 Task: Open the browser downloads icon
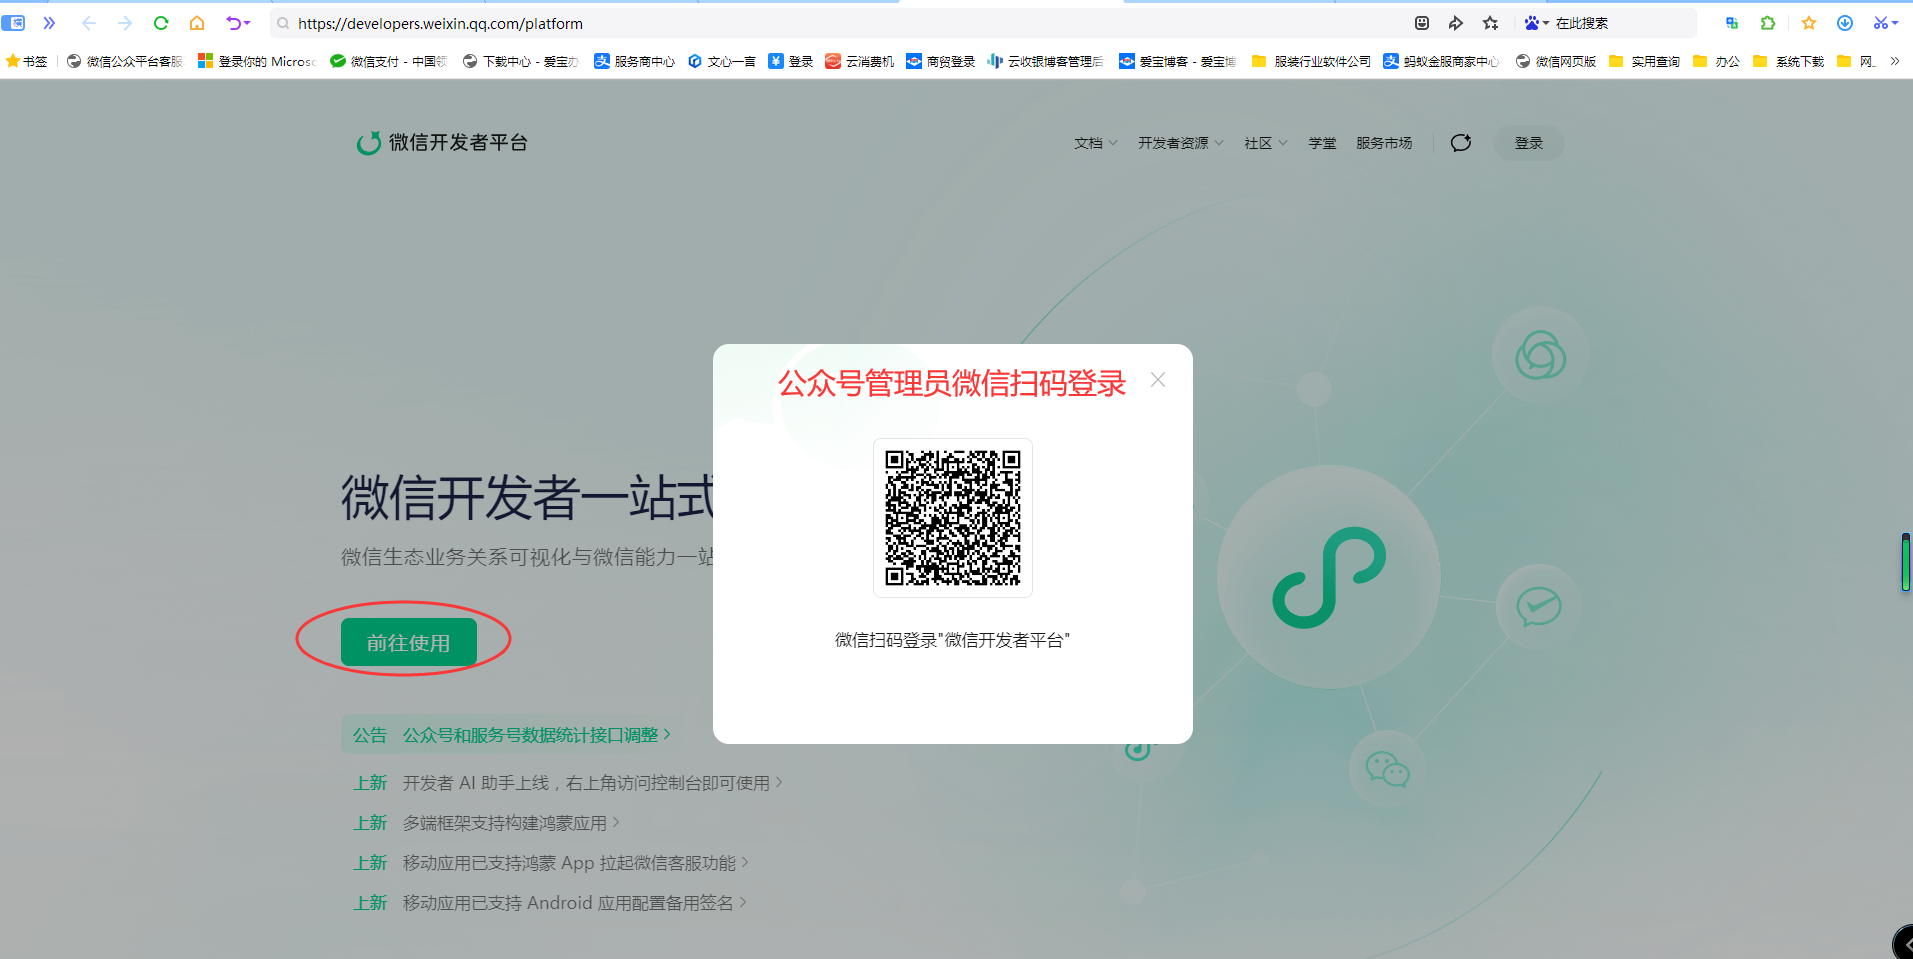click(1845, 23)
